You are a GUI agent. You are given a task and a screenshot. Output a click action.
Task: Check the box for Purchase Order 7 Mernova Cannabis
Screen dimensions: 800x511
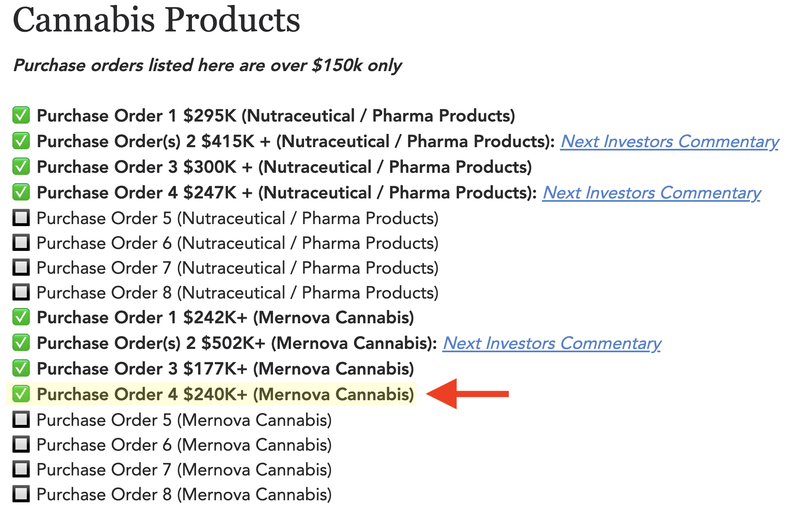coord(21,469)
